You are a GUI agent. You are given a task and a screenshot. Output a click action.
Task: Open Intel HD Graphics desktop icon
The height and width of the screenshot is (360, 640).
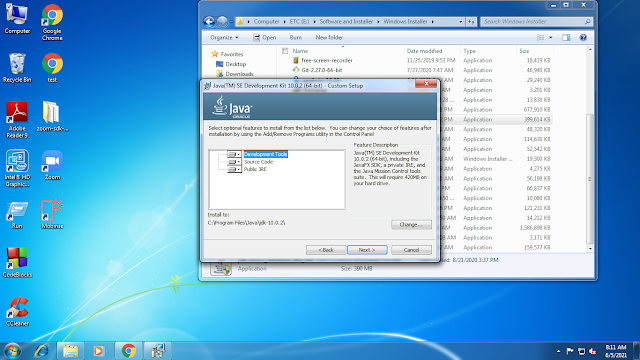tap(17, 168)
